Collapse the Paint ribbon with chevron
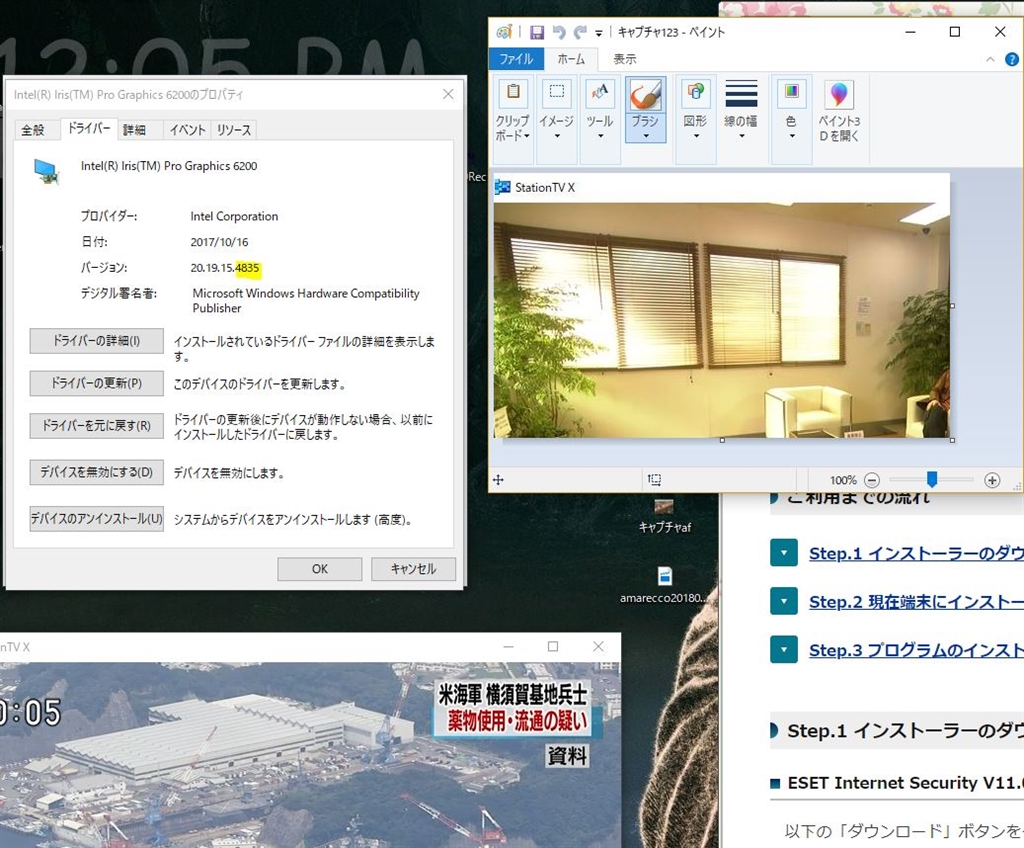1024x848 pixels. coord(990,59)
